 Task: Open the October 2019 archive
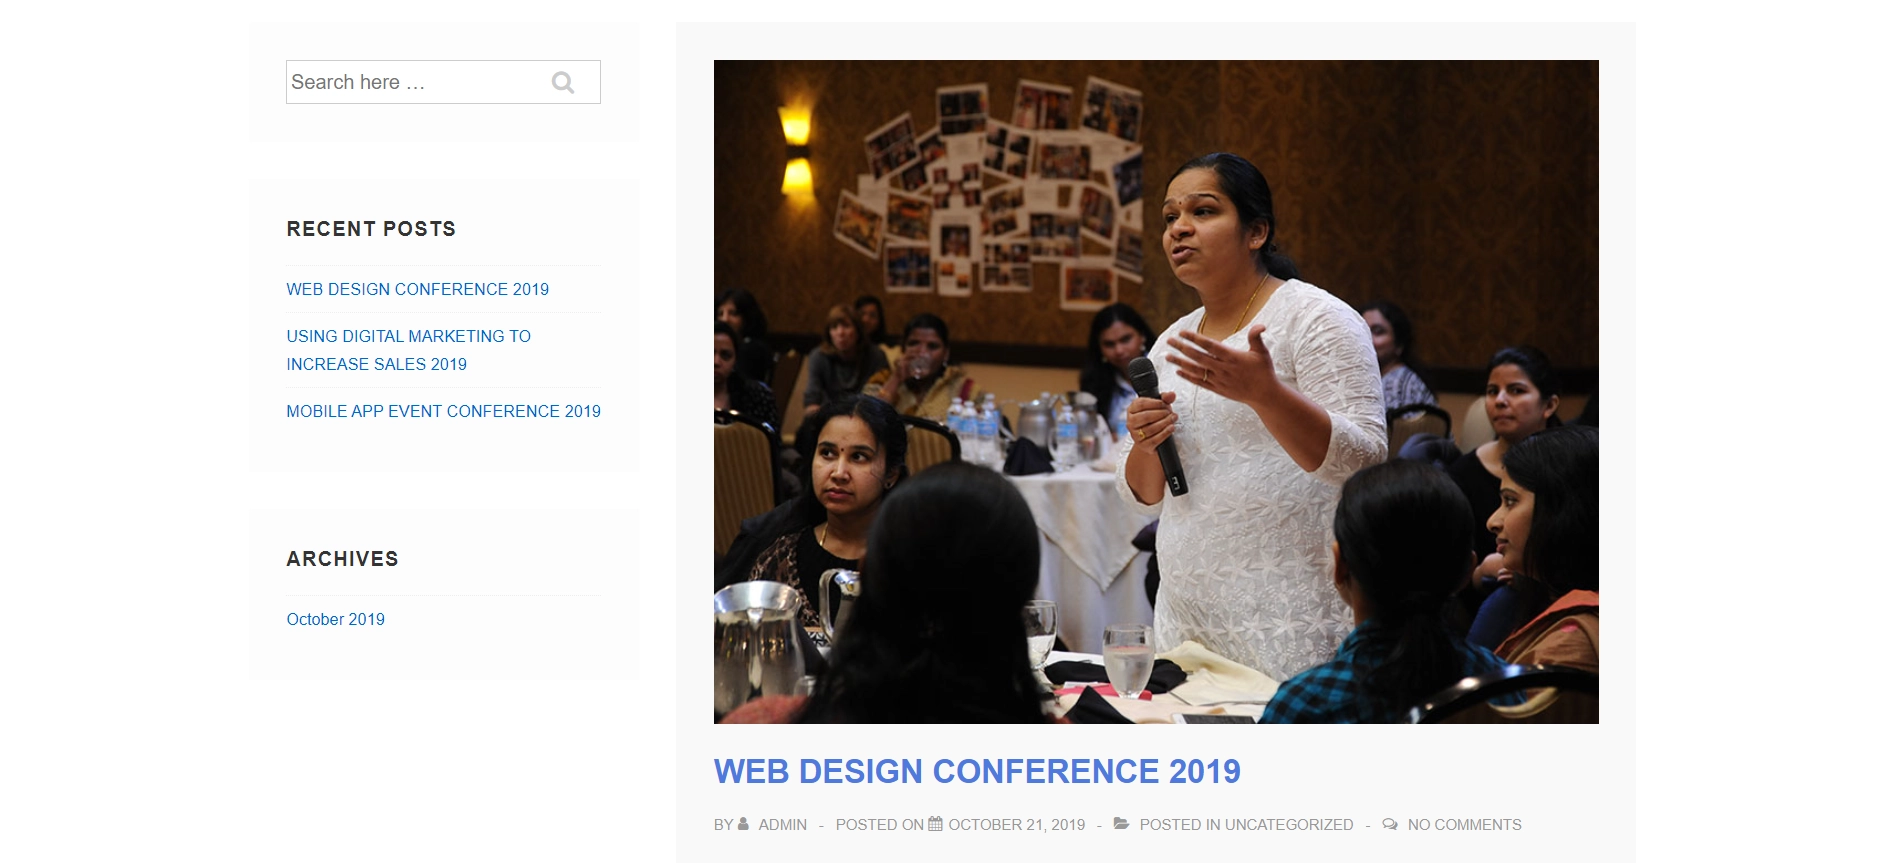(336, 619)
